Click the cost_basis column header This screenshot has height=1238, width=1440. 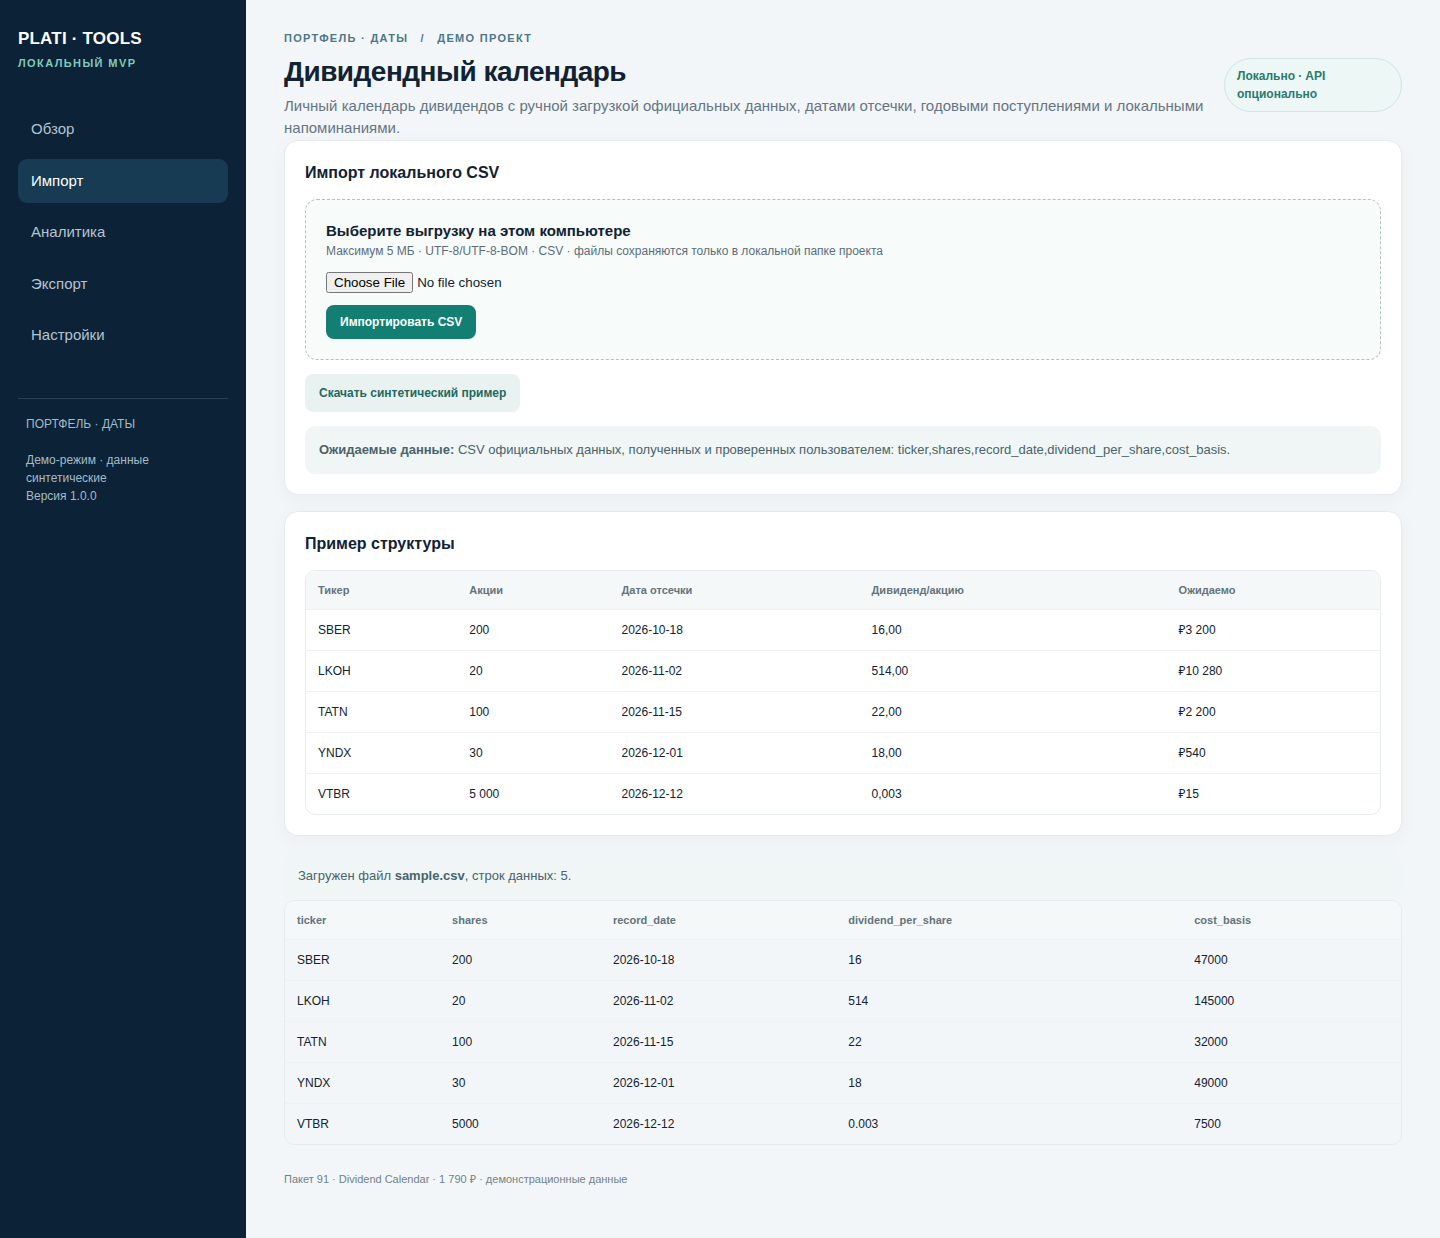pos(1222,920)
